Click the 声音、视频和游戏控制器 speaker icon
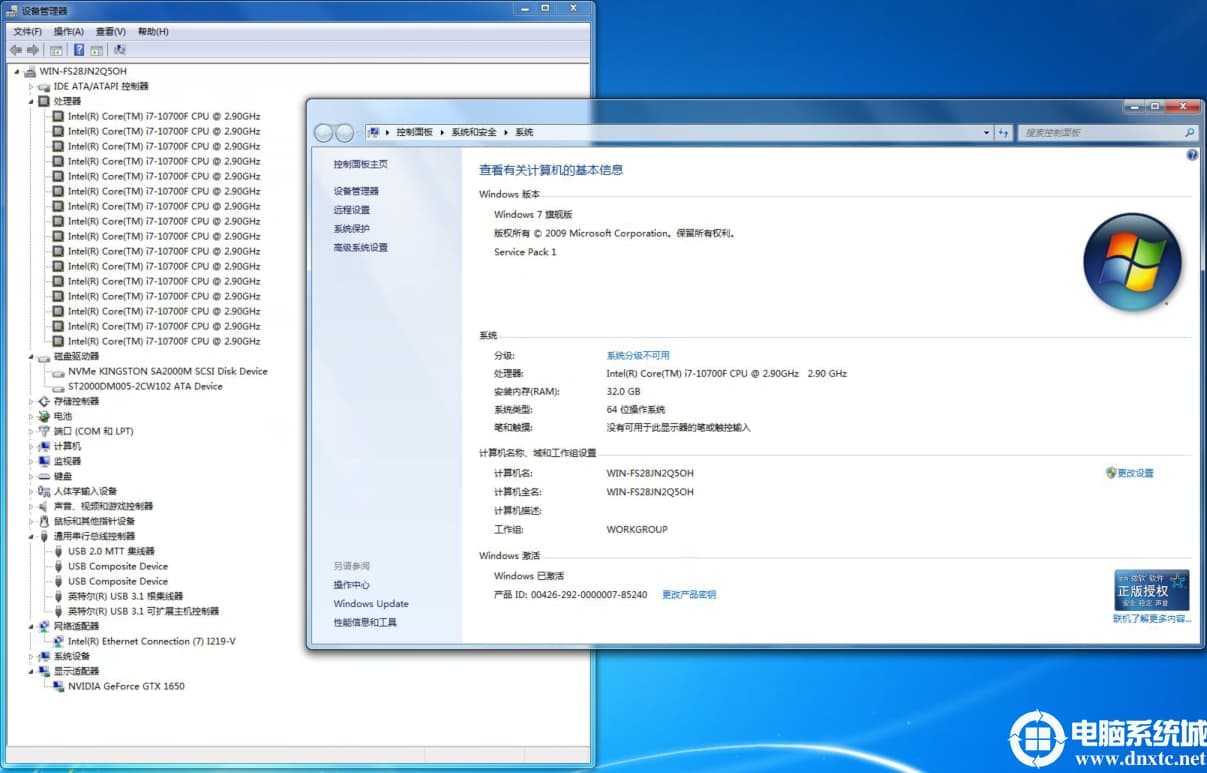Image resolution: width=1207 pixels, height=773 pixels. click(x=44, y=506)
